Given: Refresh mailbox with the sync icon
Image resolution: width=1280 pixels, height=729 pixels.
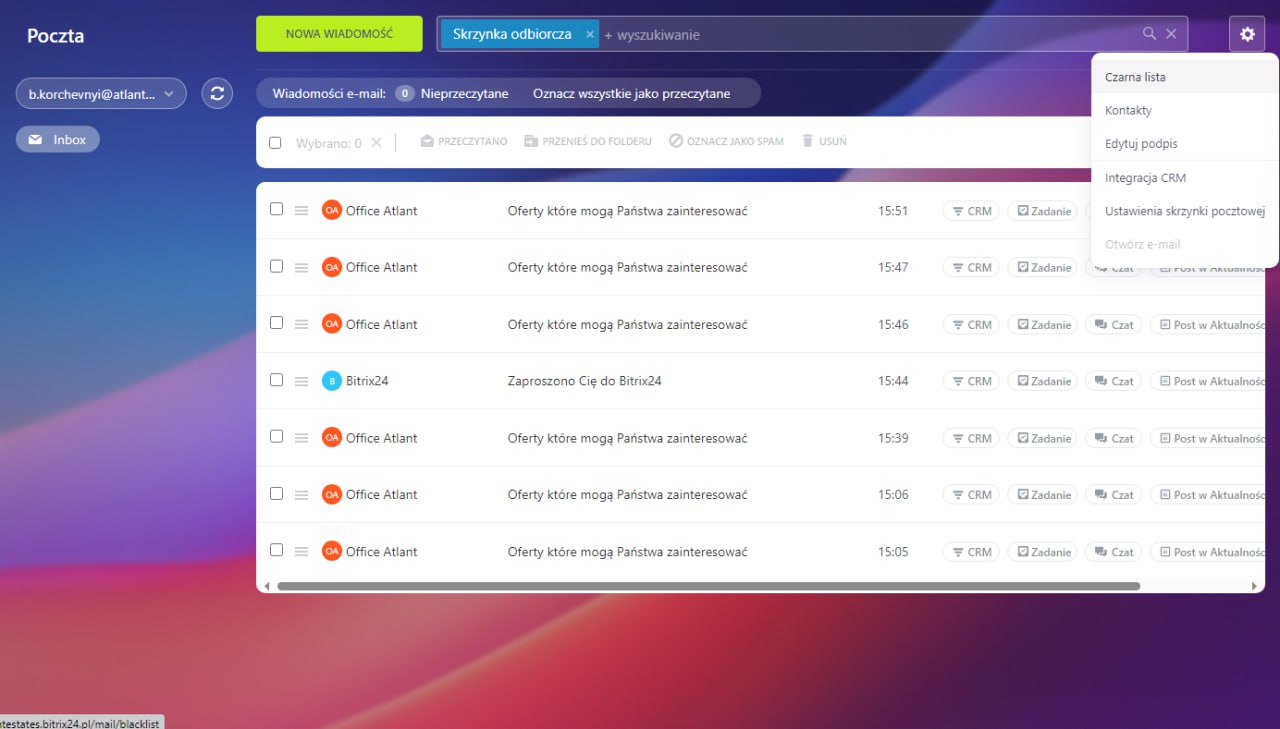Looking at the screenshot, I should (x=217, y=94).
